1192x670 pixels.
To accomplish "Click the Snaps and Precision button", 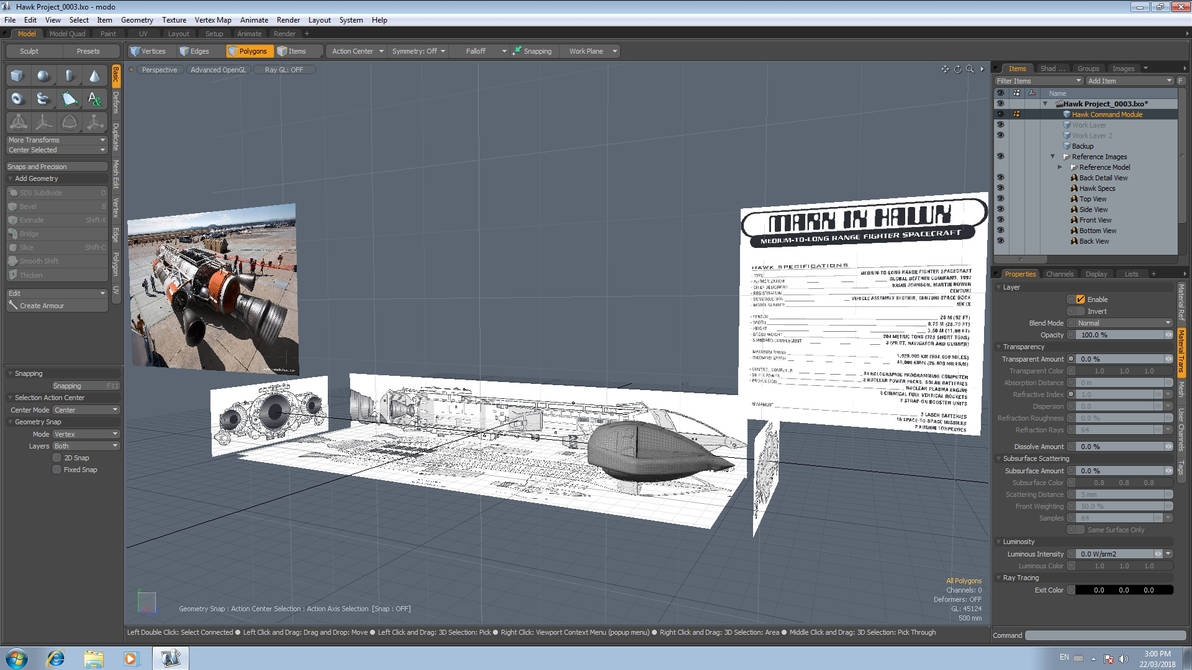I will pos(56,167).
